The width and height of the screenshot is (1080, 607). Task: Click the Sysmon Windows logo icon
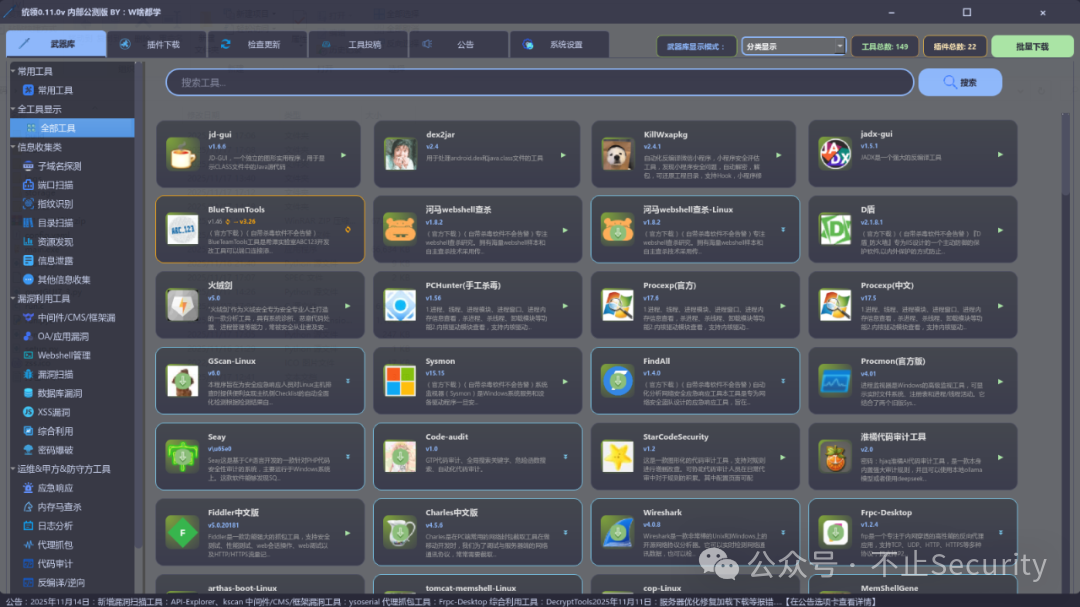[x=400, y=381]
